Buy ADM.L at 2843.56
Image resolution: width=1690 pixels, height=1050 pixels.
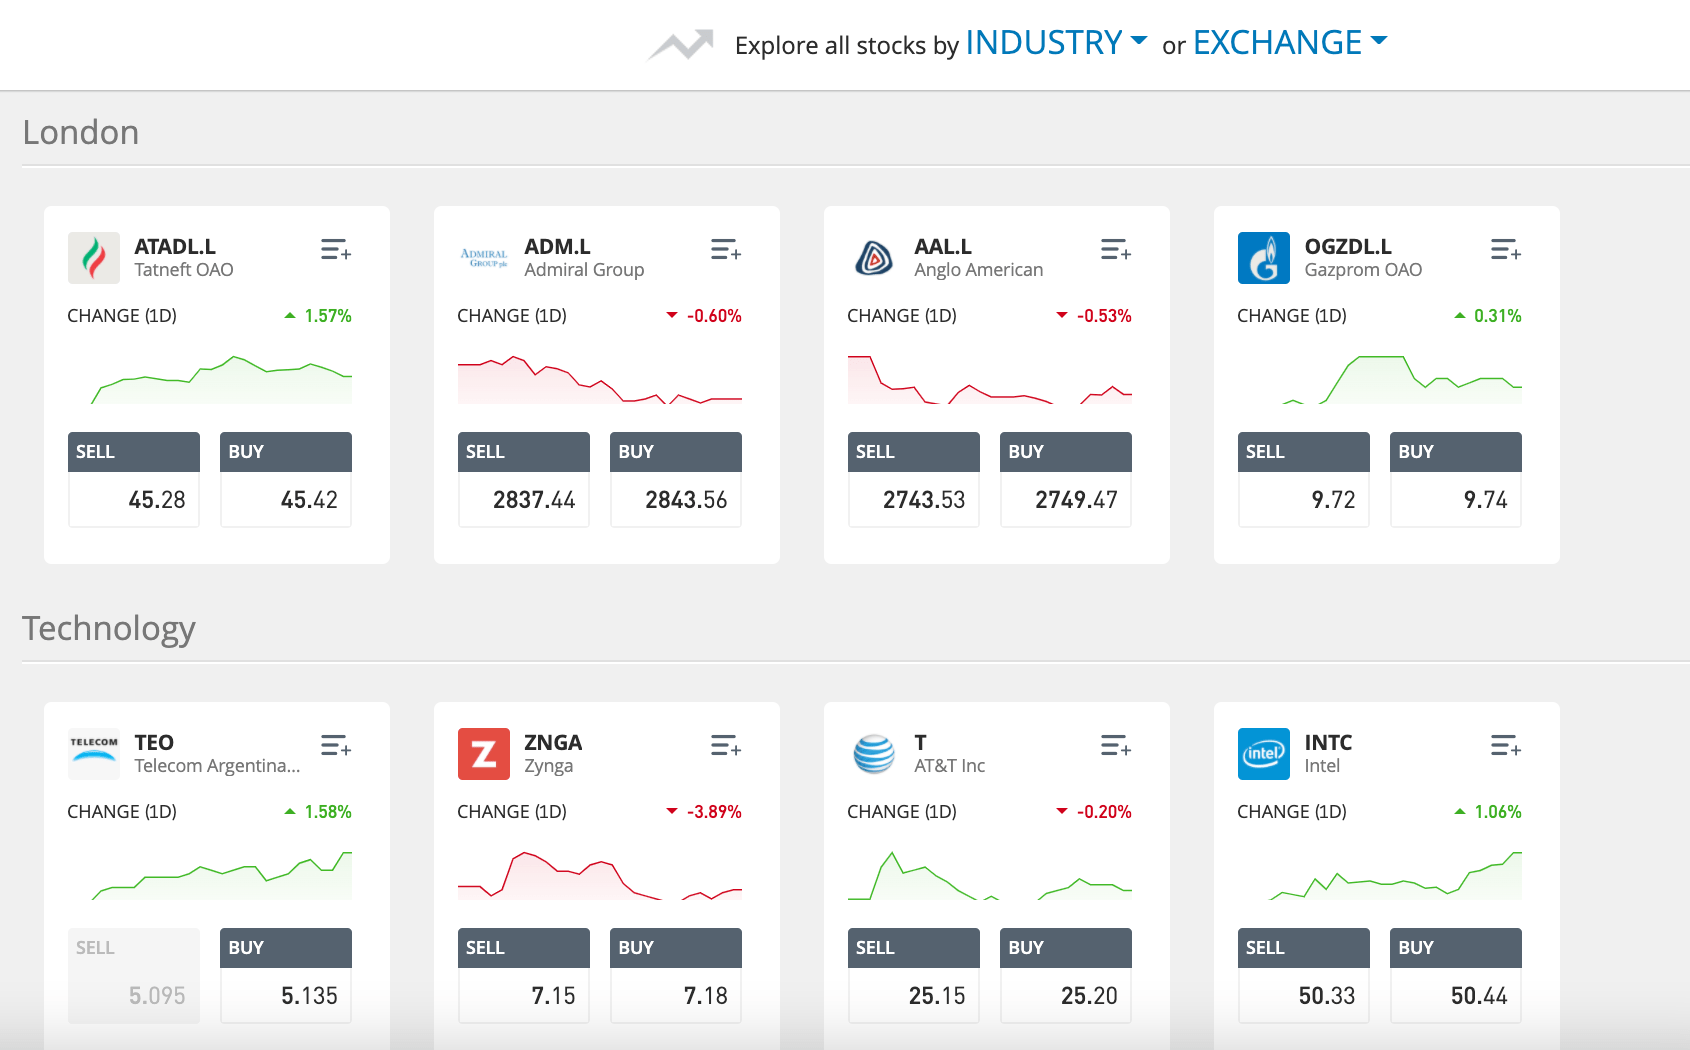click(676, 479)
